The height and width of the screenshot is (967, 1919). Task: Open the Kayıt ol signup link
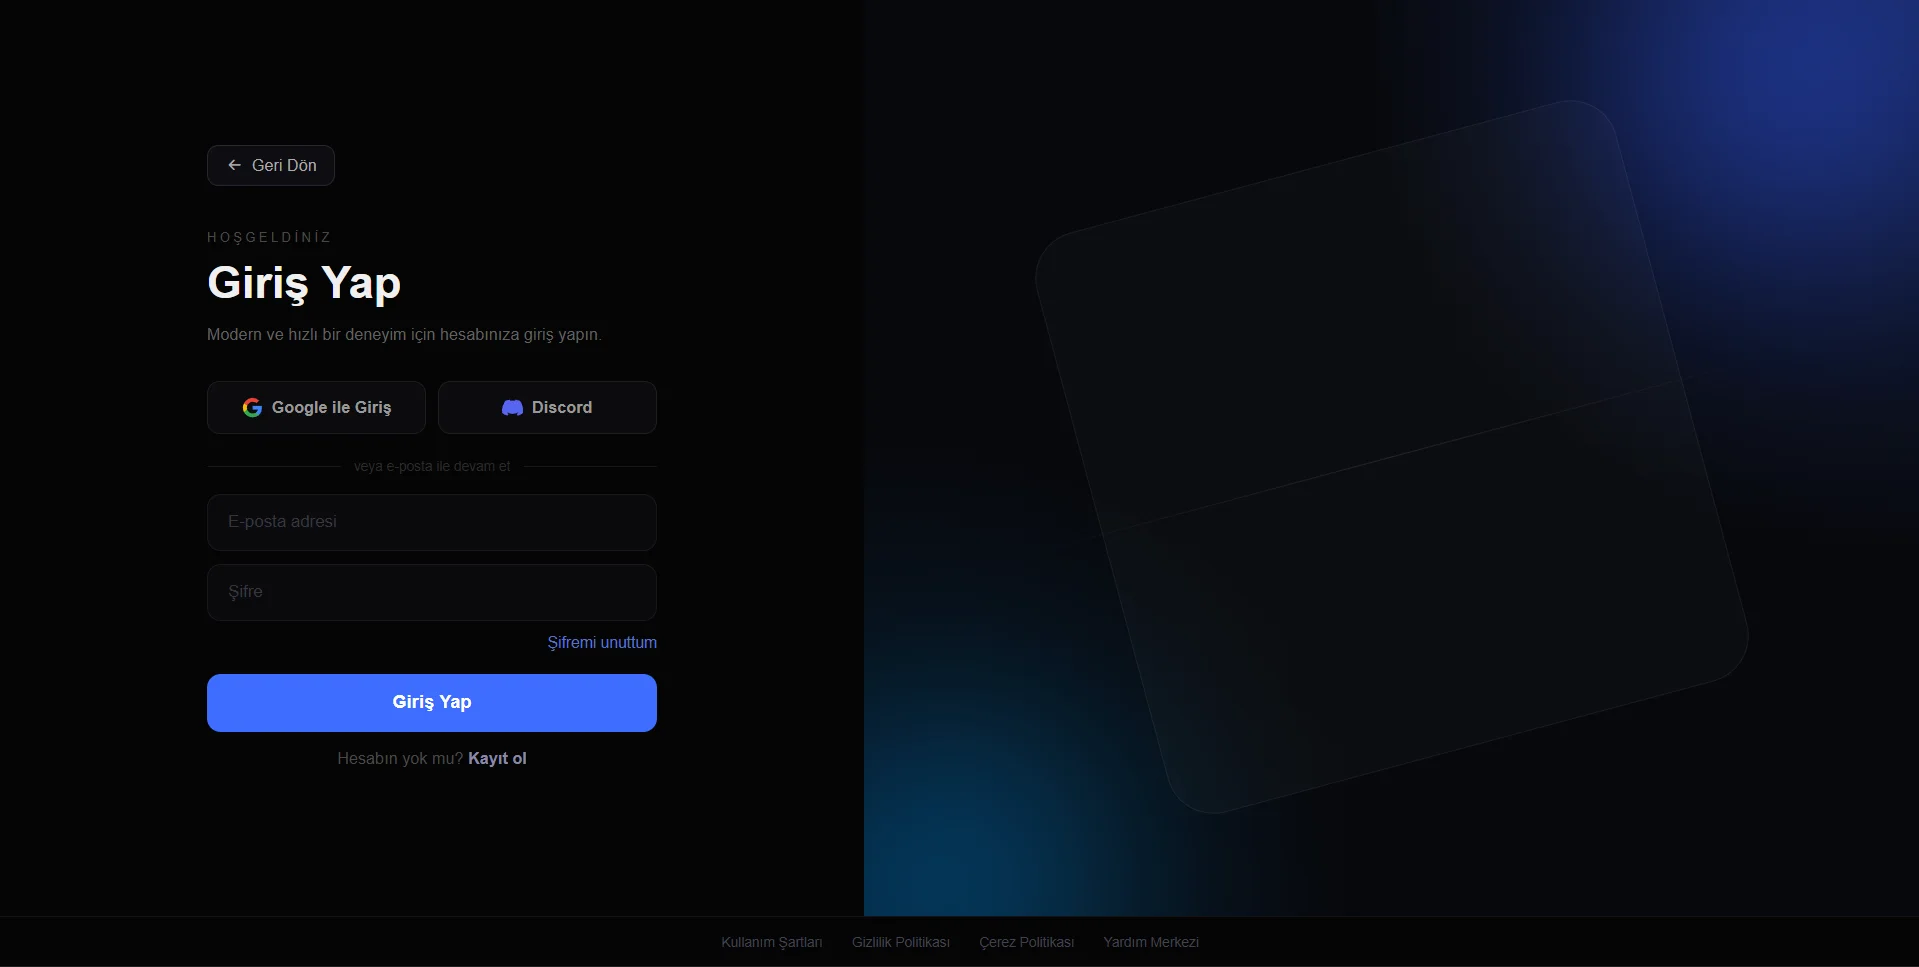point(497,758)
